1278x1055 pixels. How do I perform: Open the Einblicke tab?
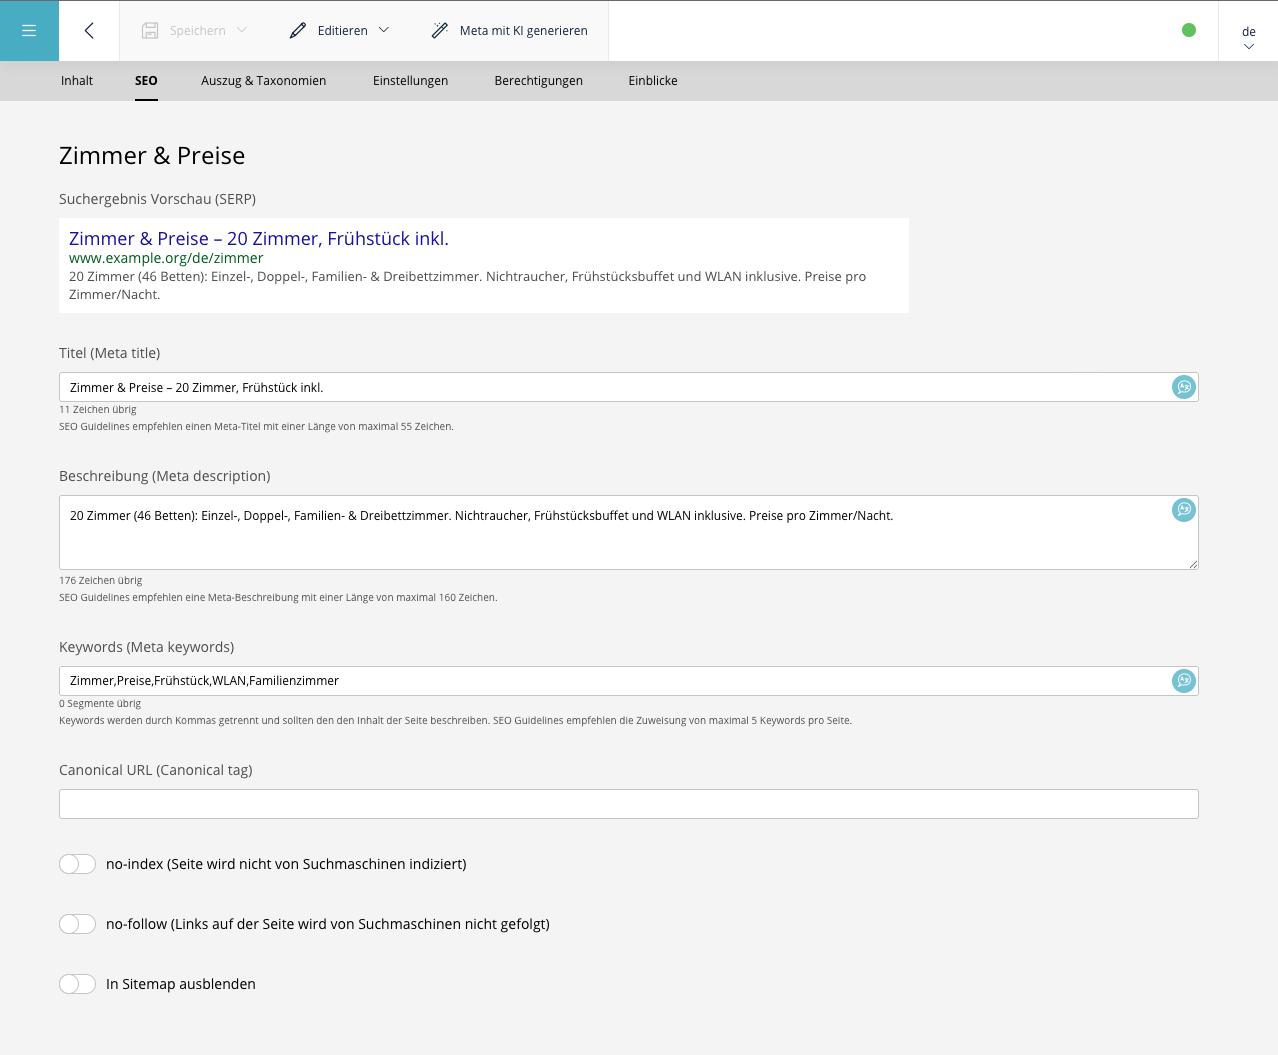tap(653, 81)
